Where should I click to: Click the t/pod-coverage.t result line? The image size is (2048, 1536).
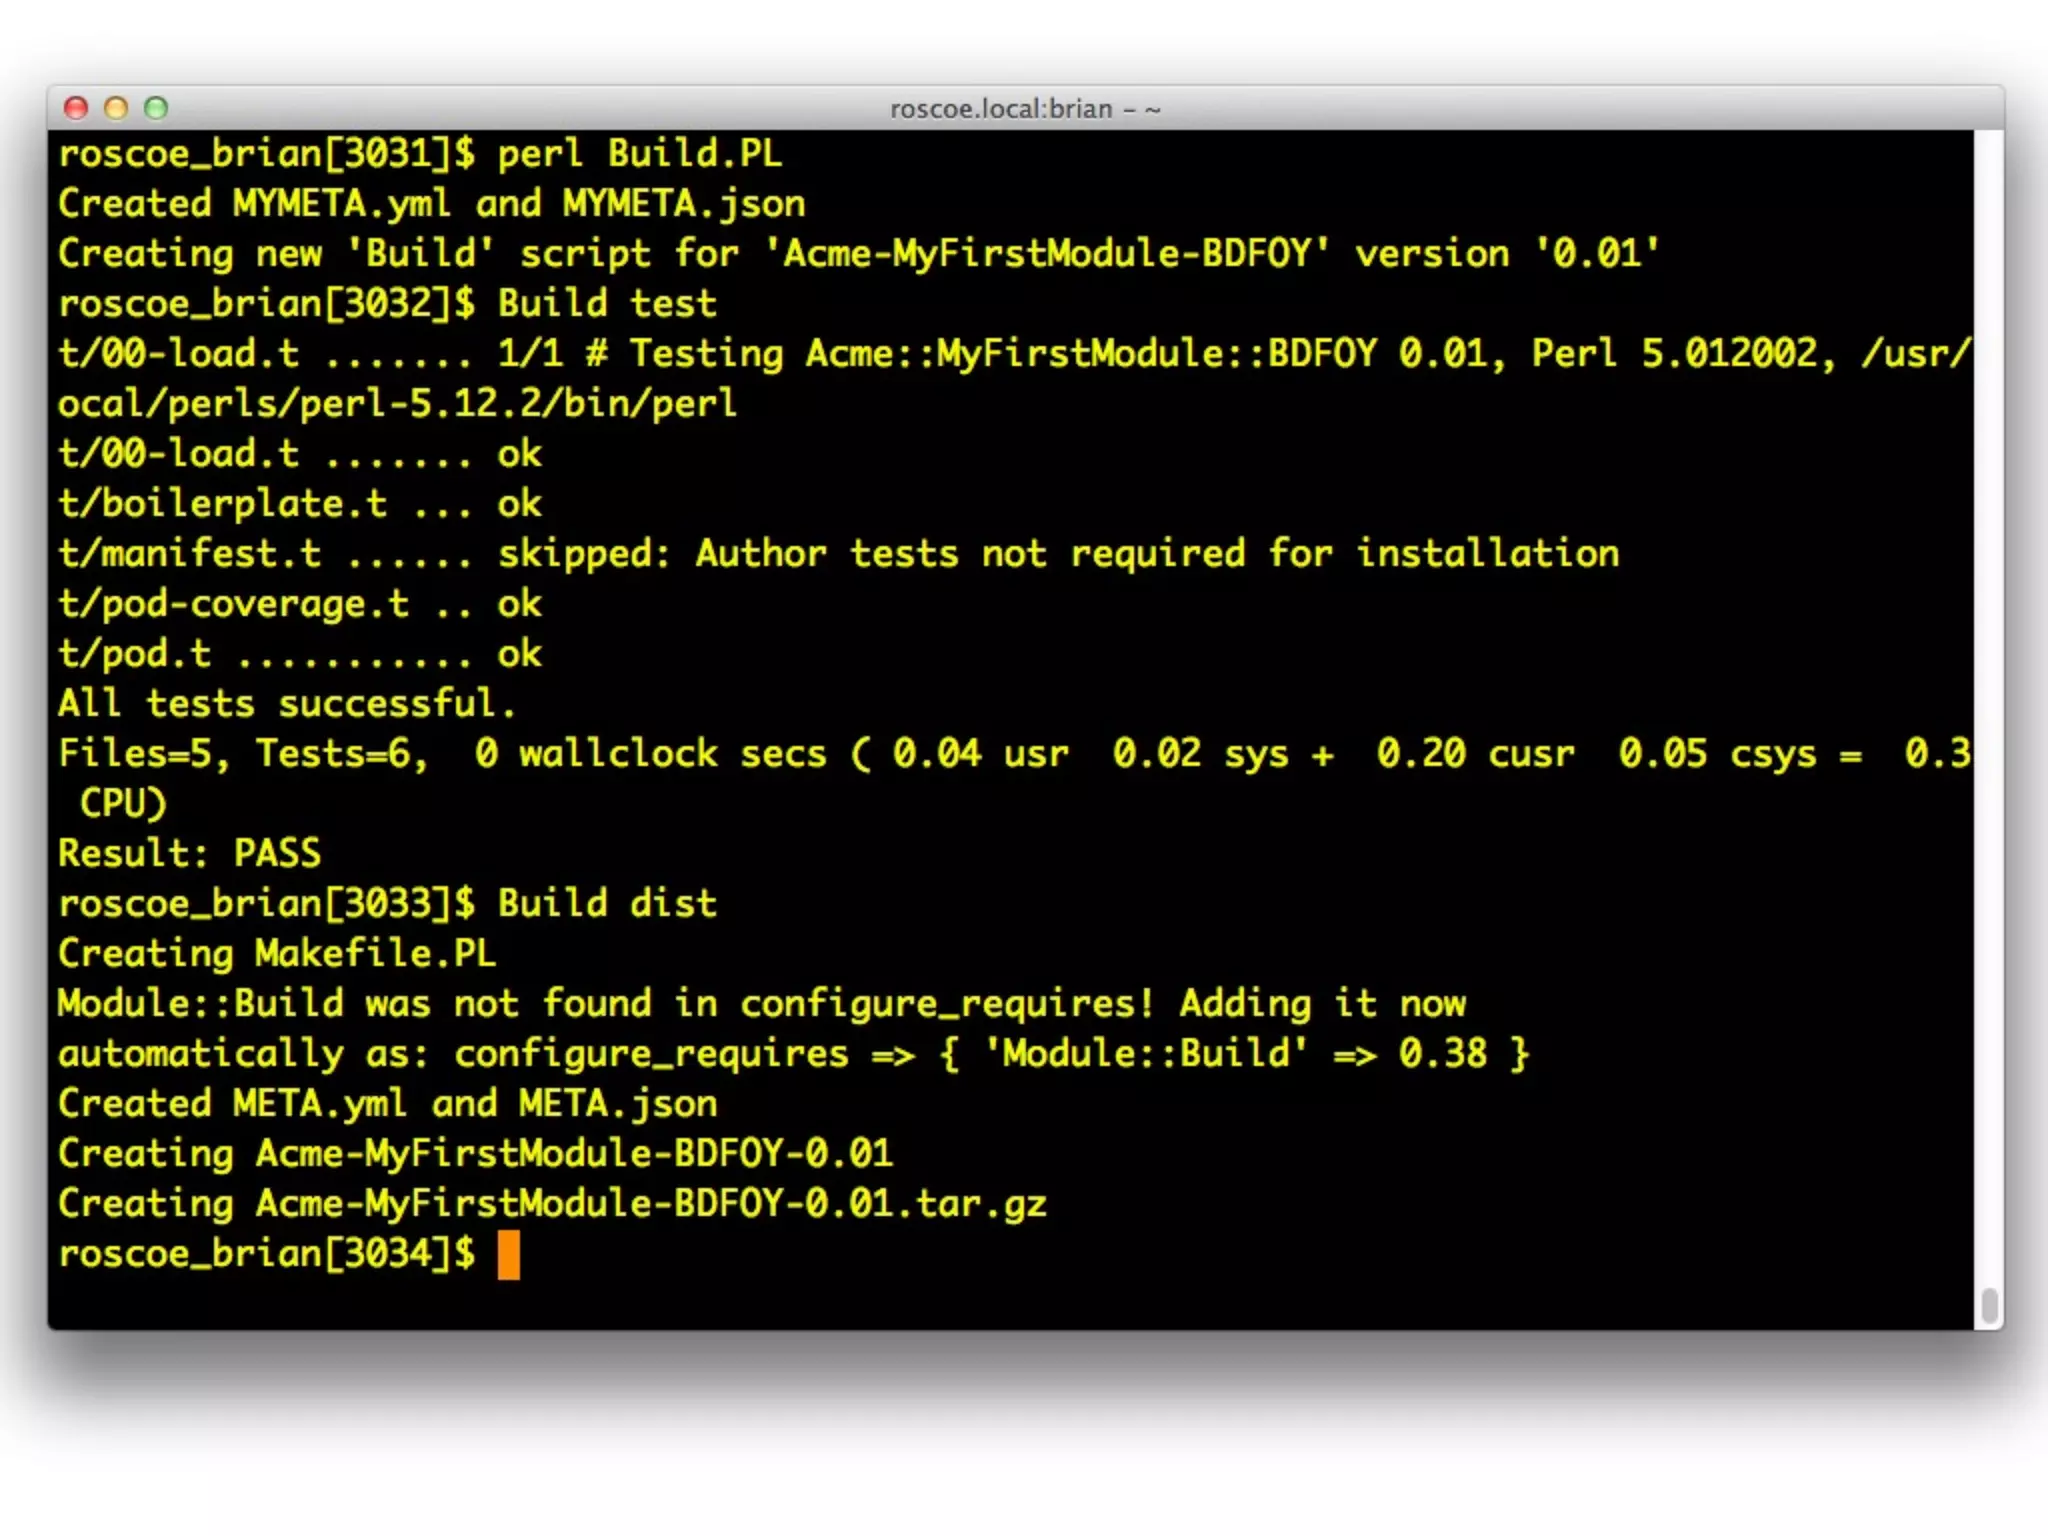(x=300, y=604)
